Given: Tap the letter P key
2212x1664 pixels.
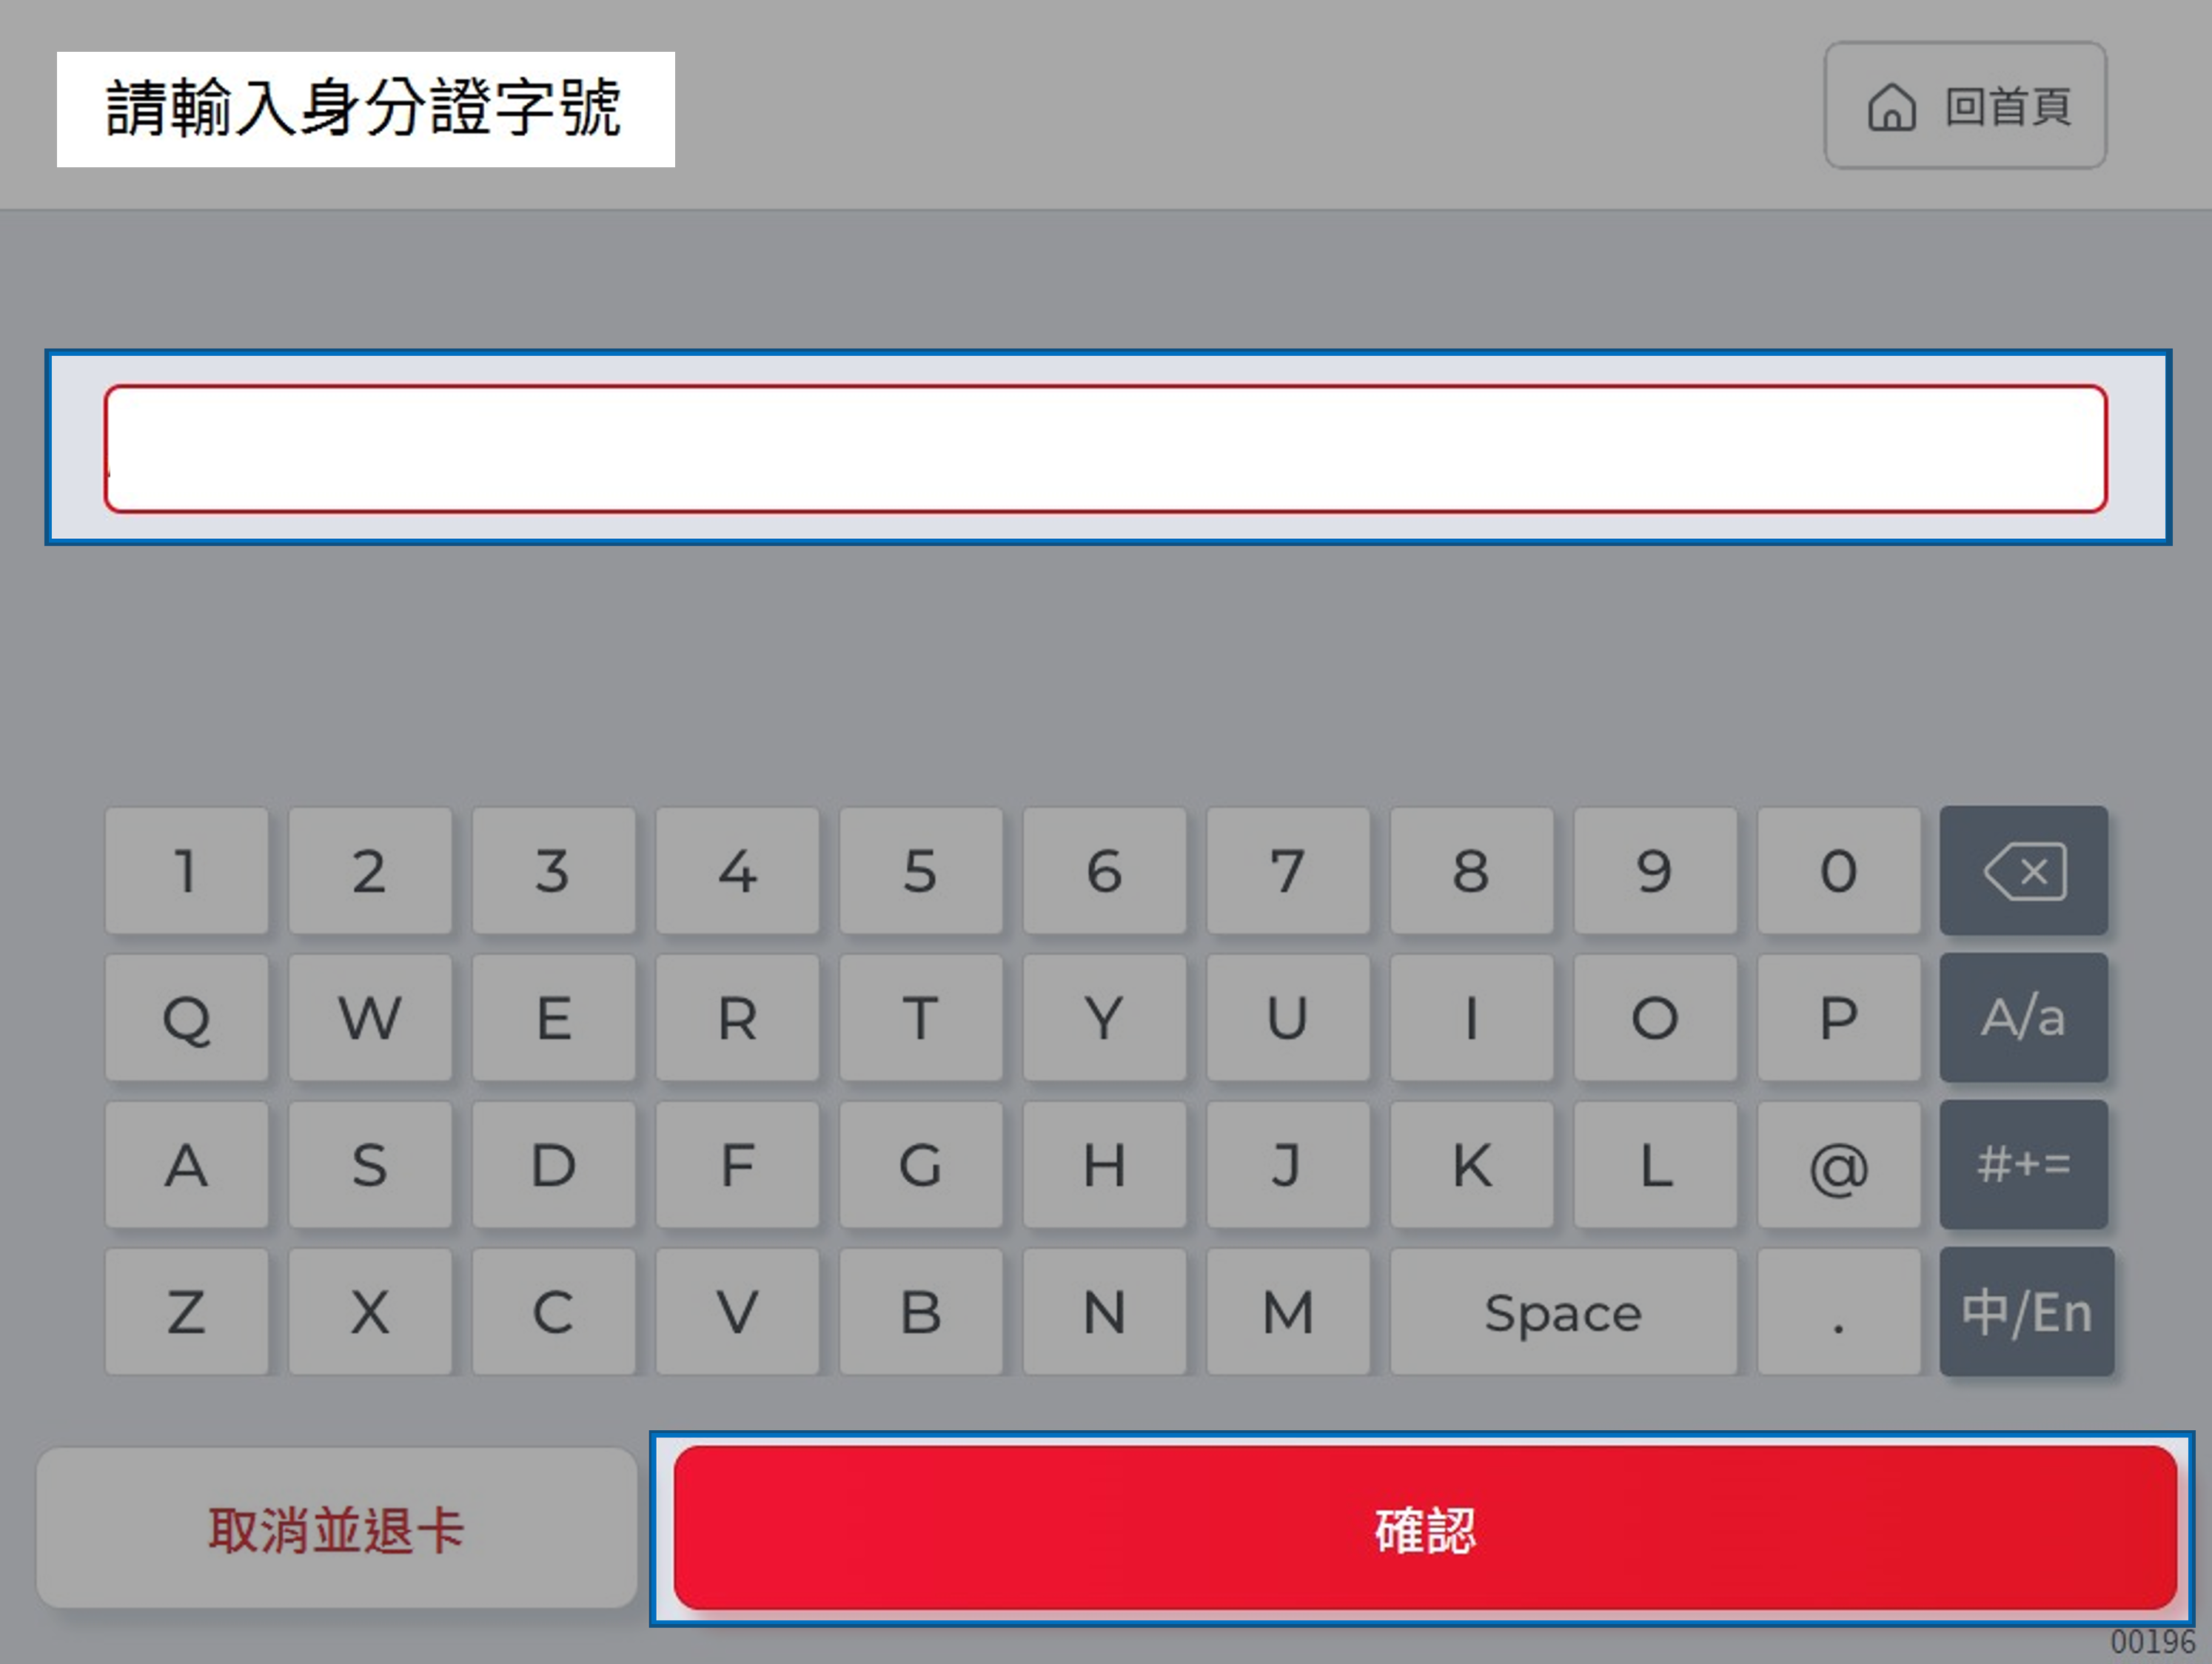Looking at the screenshot, I should coord(1839,1018).
